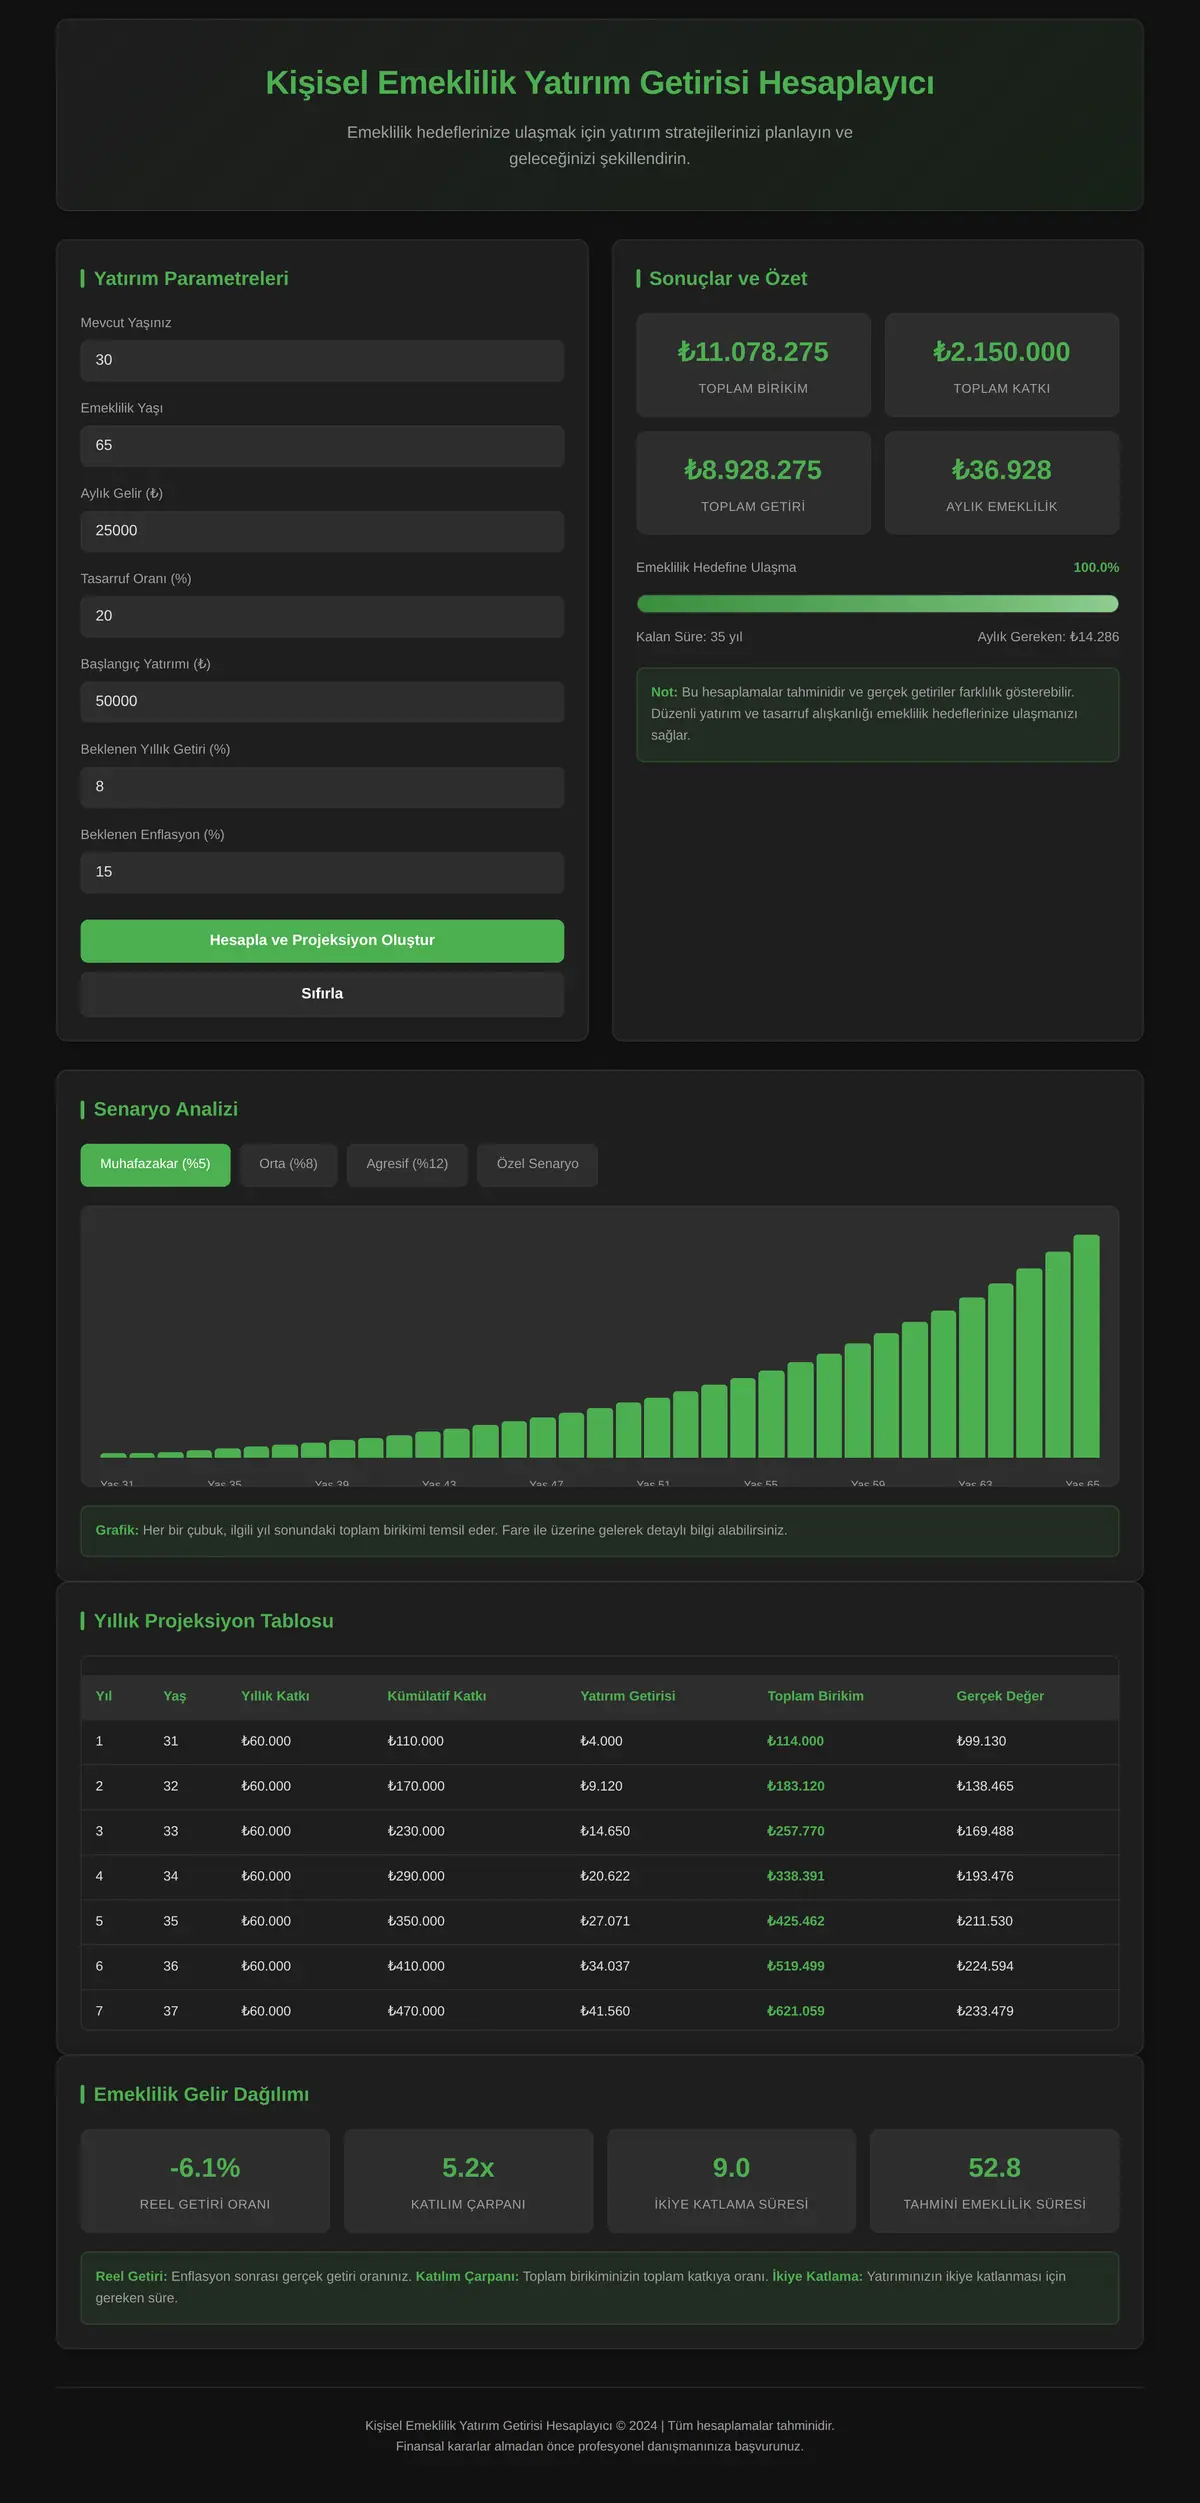
Task: Click the Toplam Birikim card ₺11.078.275
Action: 753,365
